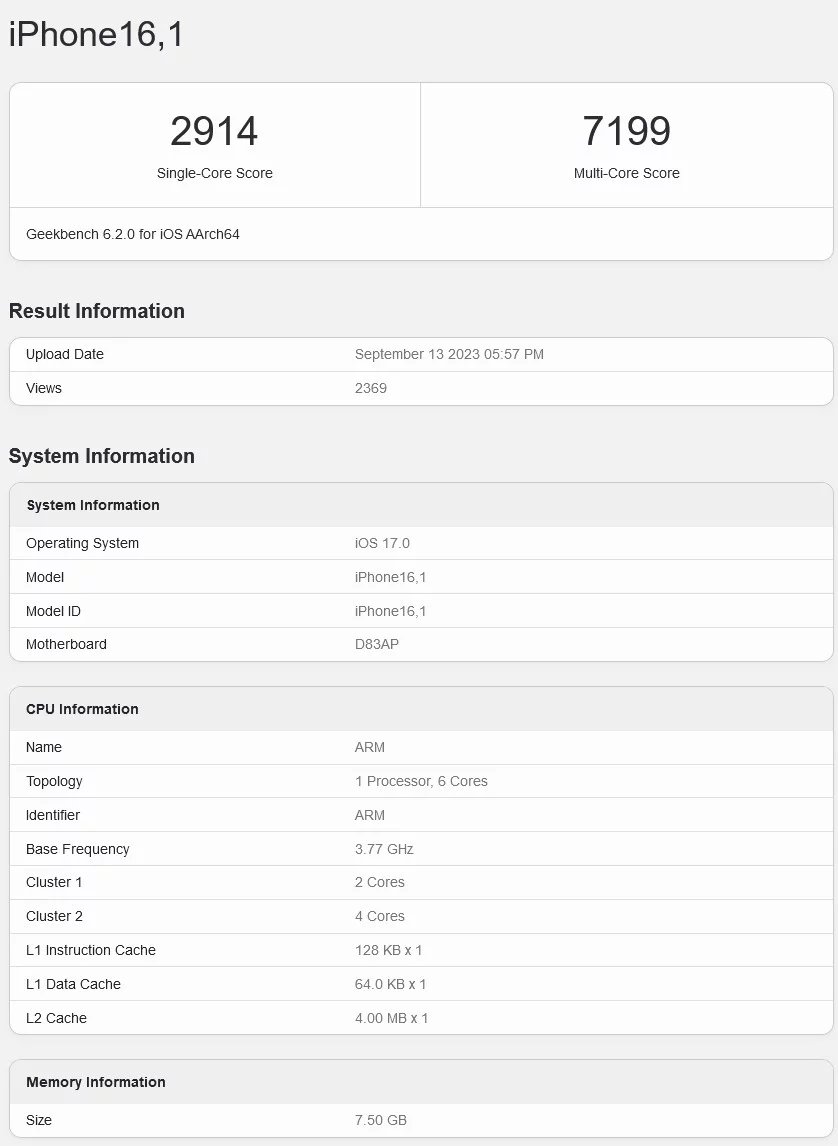The image size is (838, 1146).
Task: Open the System Information section header
Action: point(102,456)
